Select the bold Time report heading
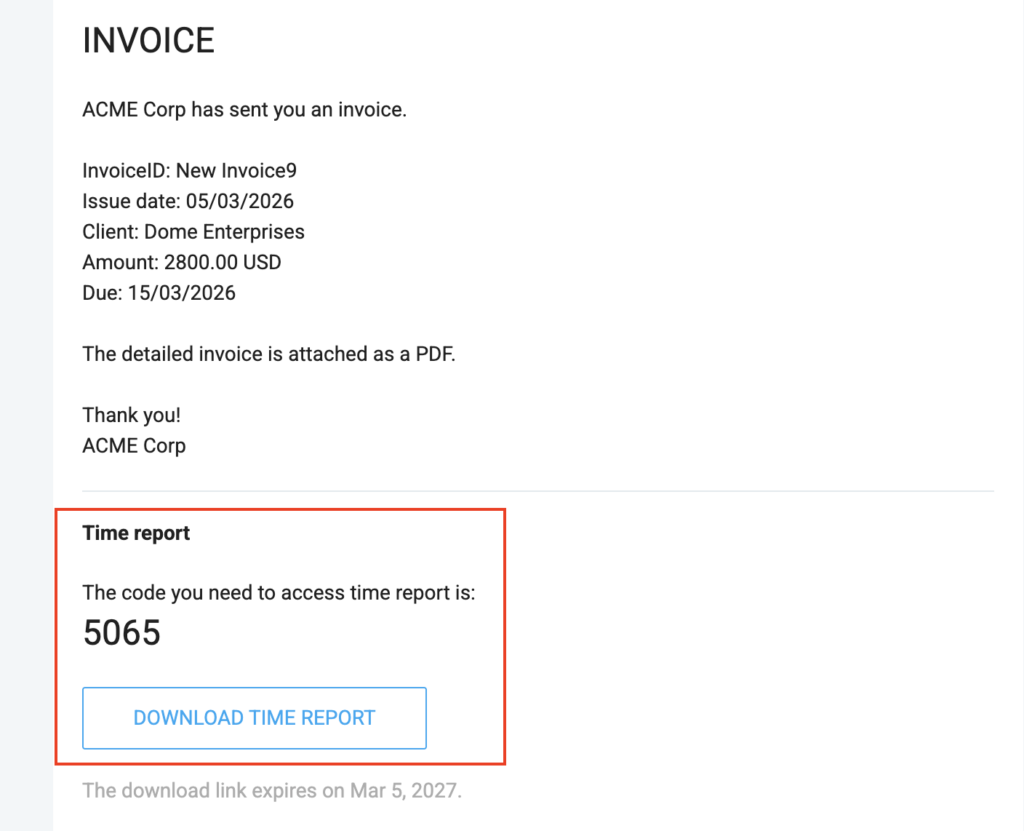 pyautogui.click(x=136, y=533)
